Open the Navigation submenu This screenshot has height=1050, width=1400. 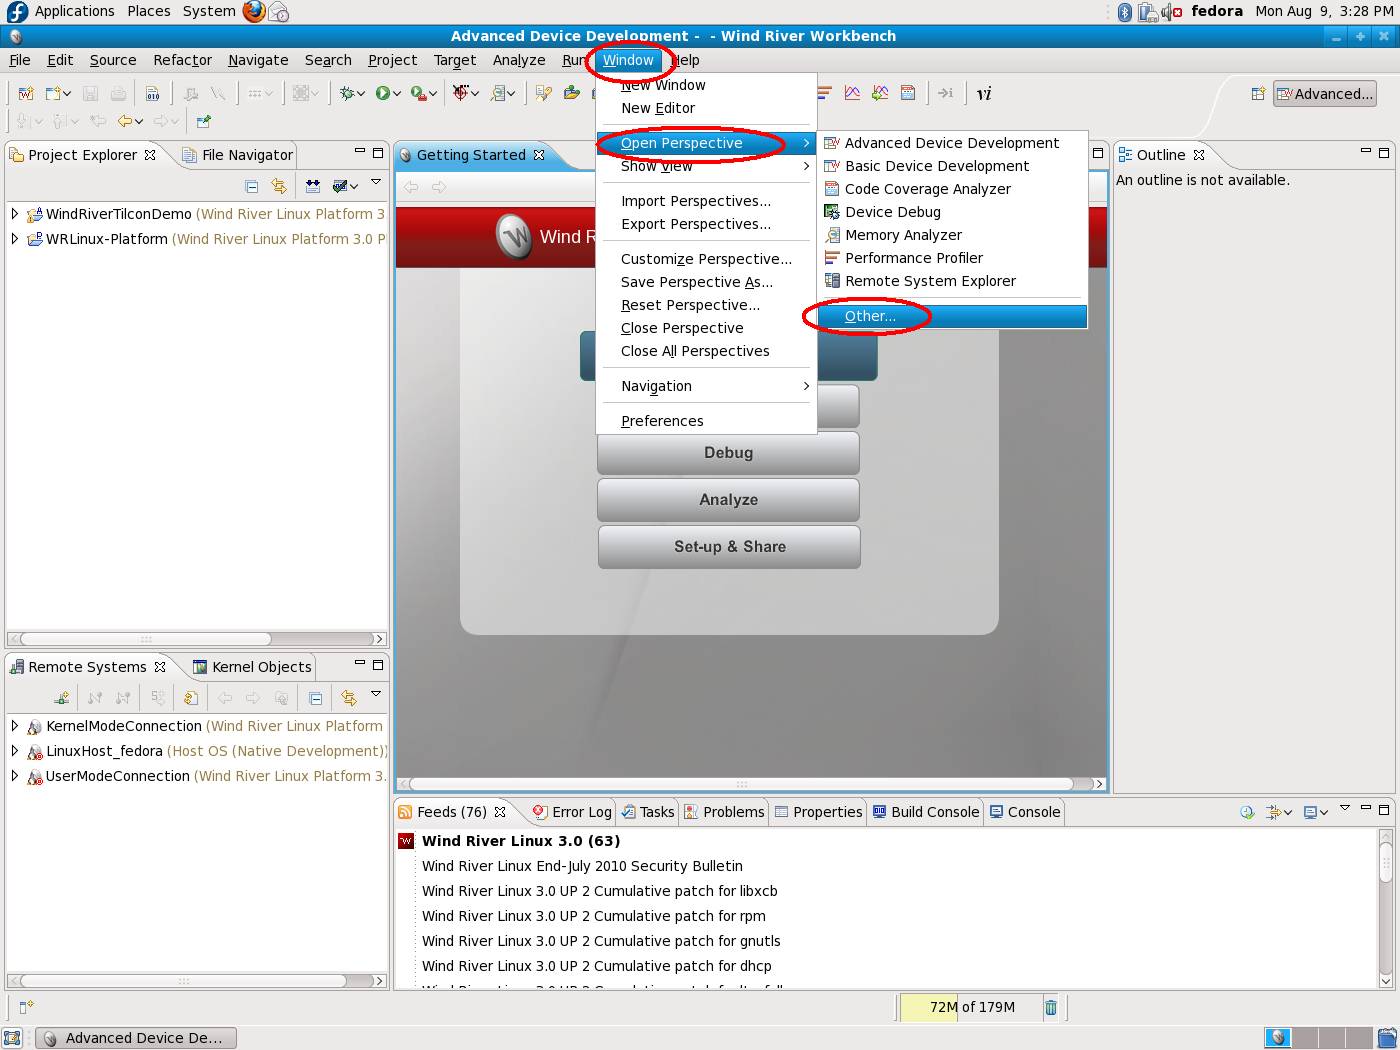(707, 386)
